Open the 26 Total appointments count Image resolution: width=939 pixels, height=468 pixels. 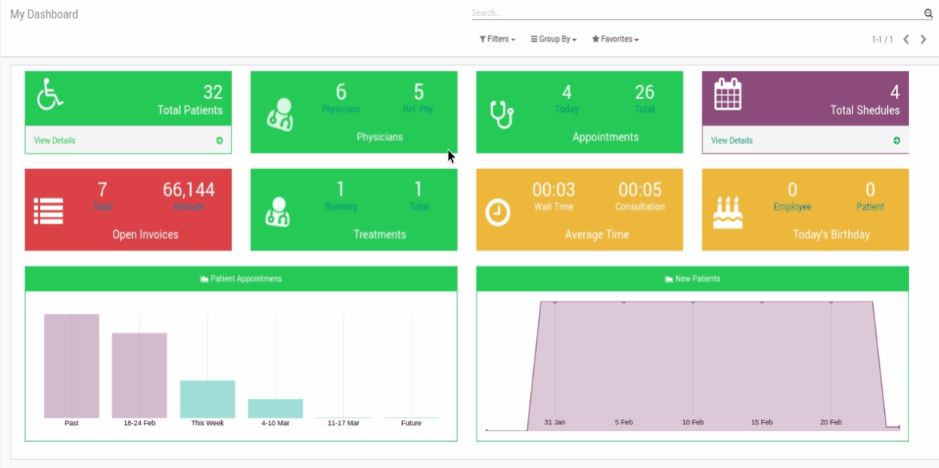click(644, 92)
